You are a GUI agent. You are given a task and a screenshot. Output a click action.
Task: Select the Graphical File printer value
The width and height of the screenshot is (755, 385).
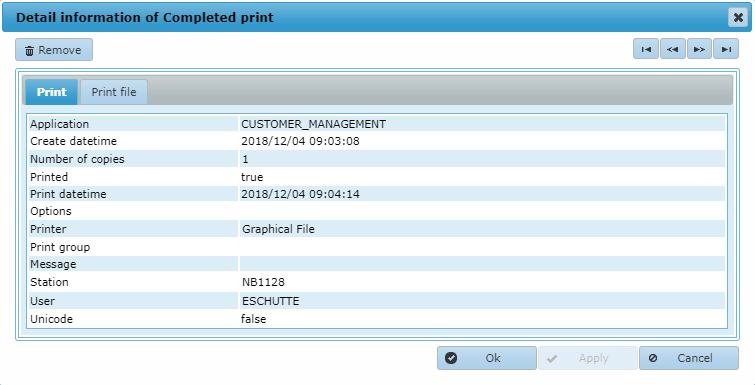278,229
